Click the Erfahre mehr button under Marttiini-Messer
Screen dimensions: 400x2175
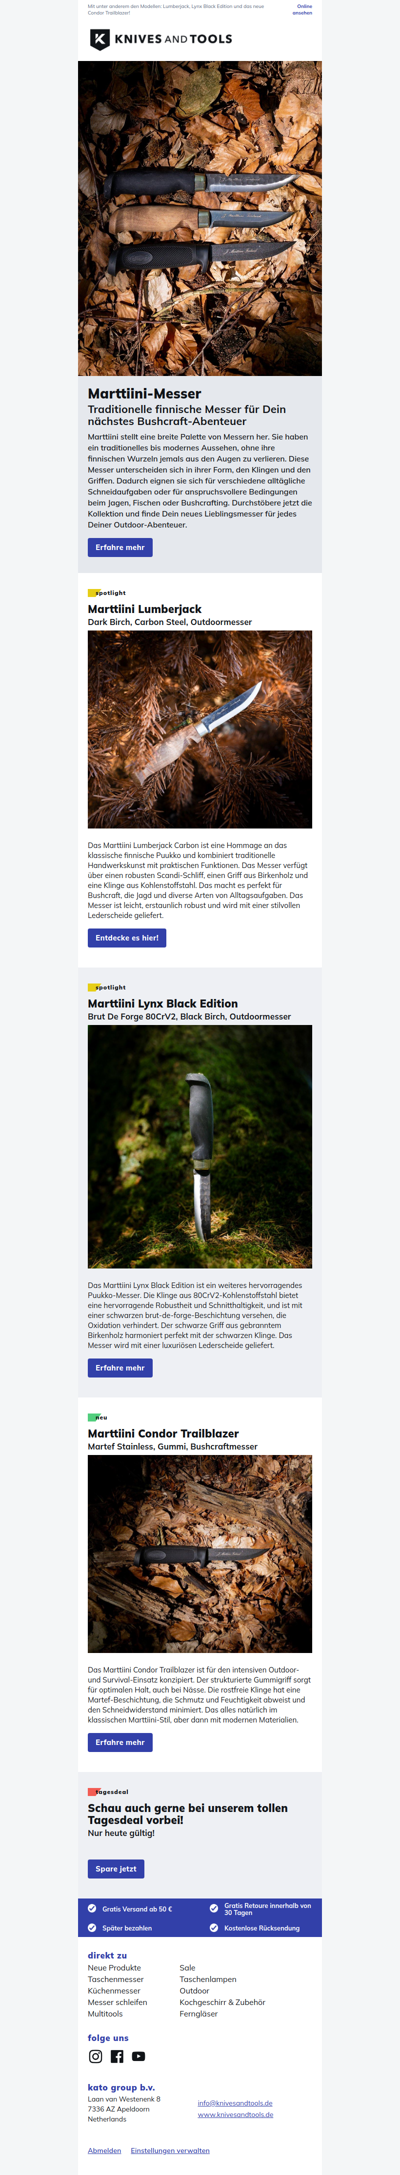click(120, 547)
